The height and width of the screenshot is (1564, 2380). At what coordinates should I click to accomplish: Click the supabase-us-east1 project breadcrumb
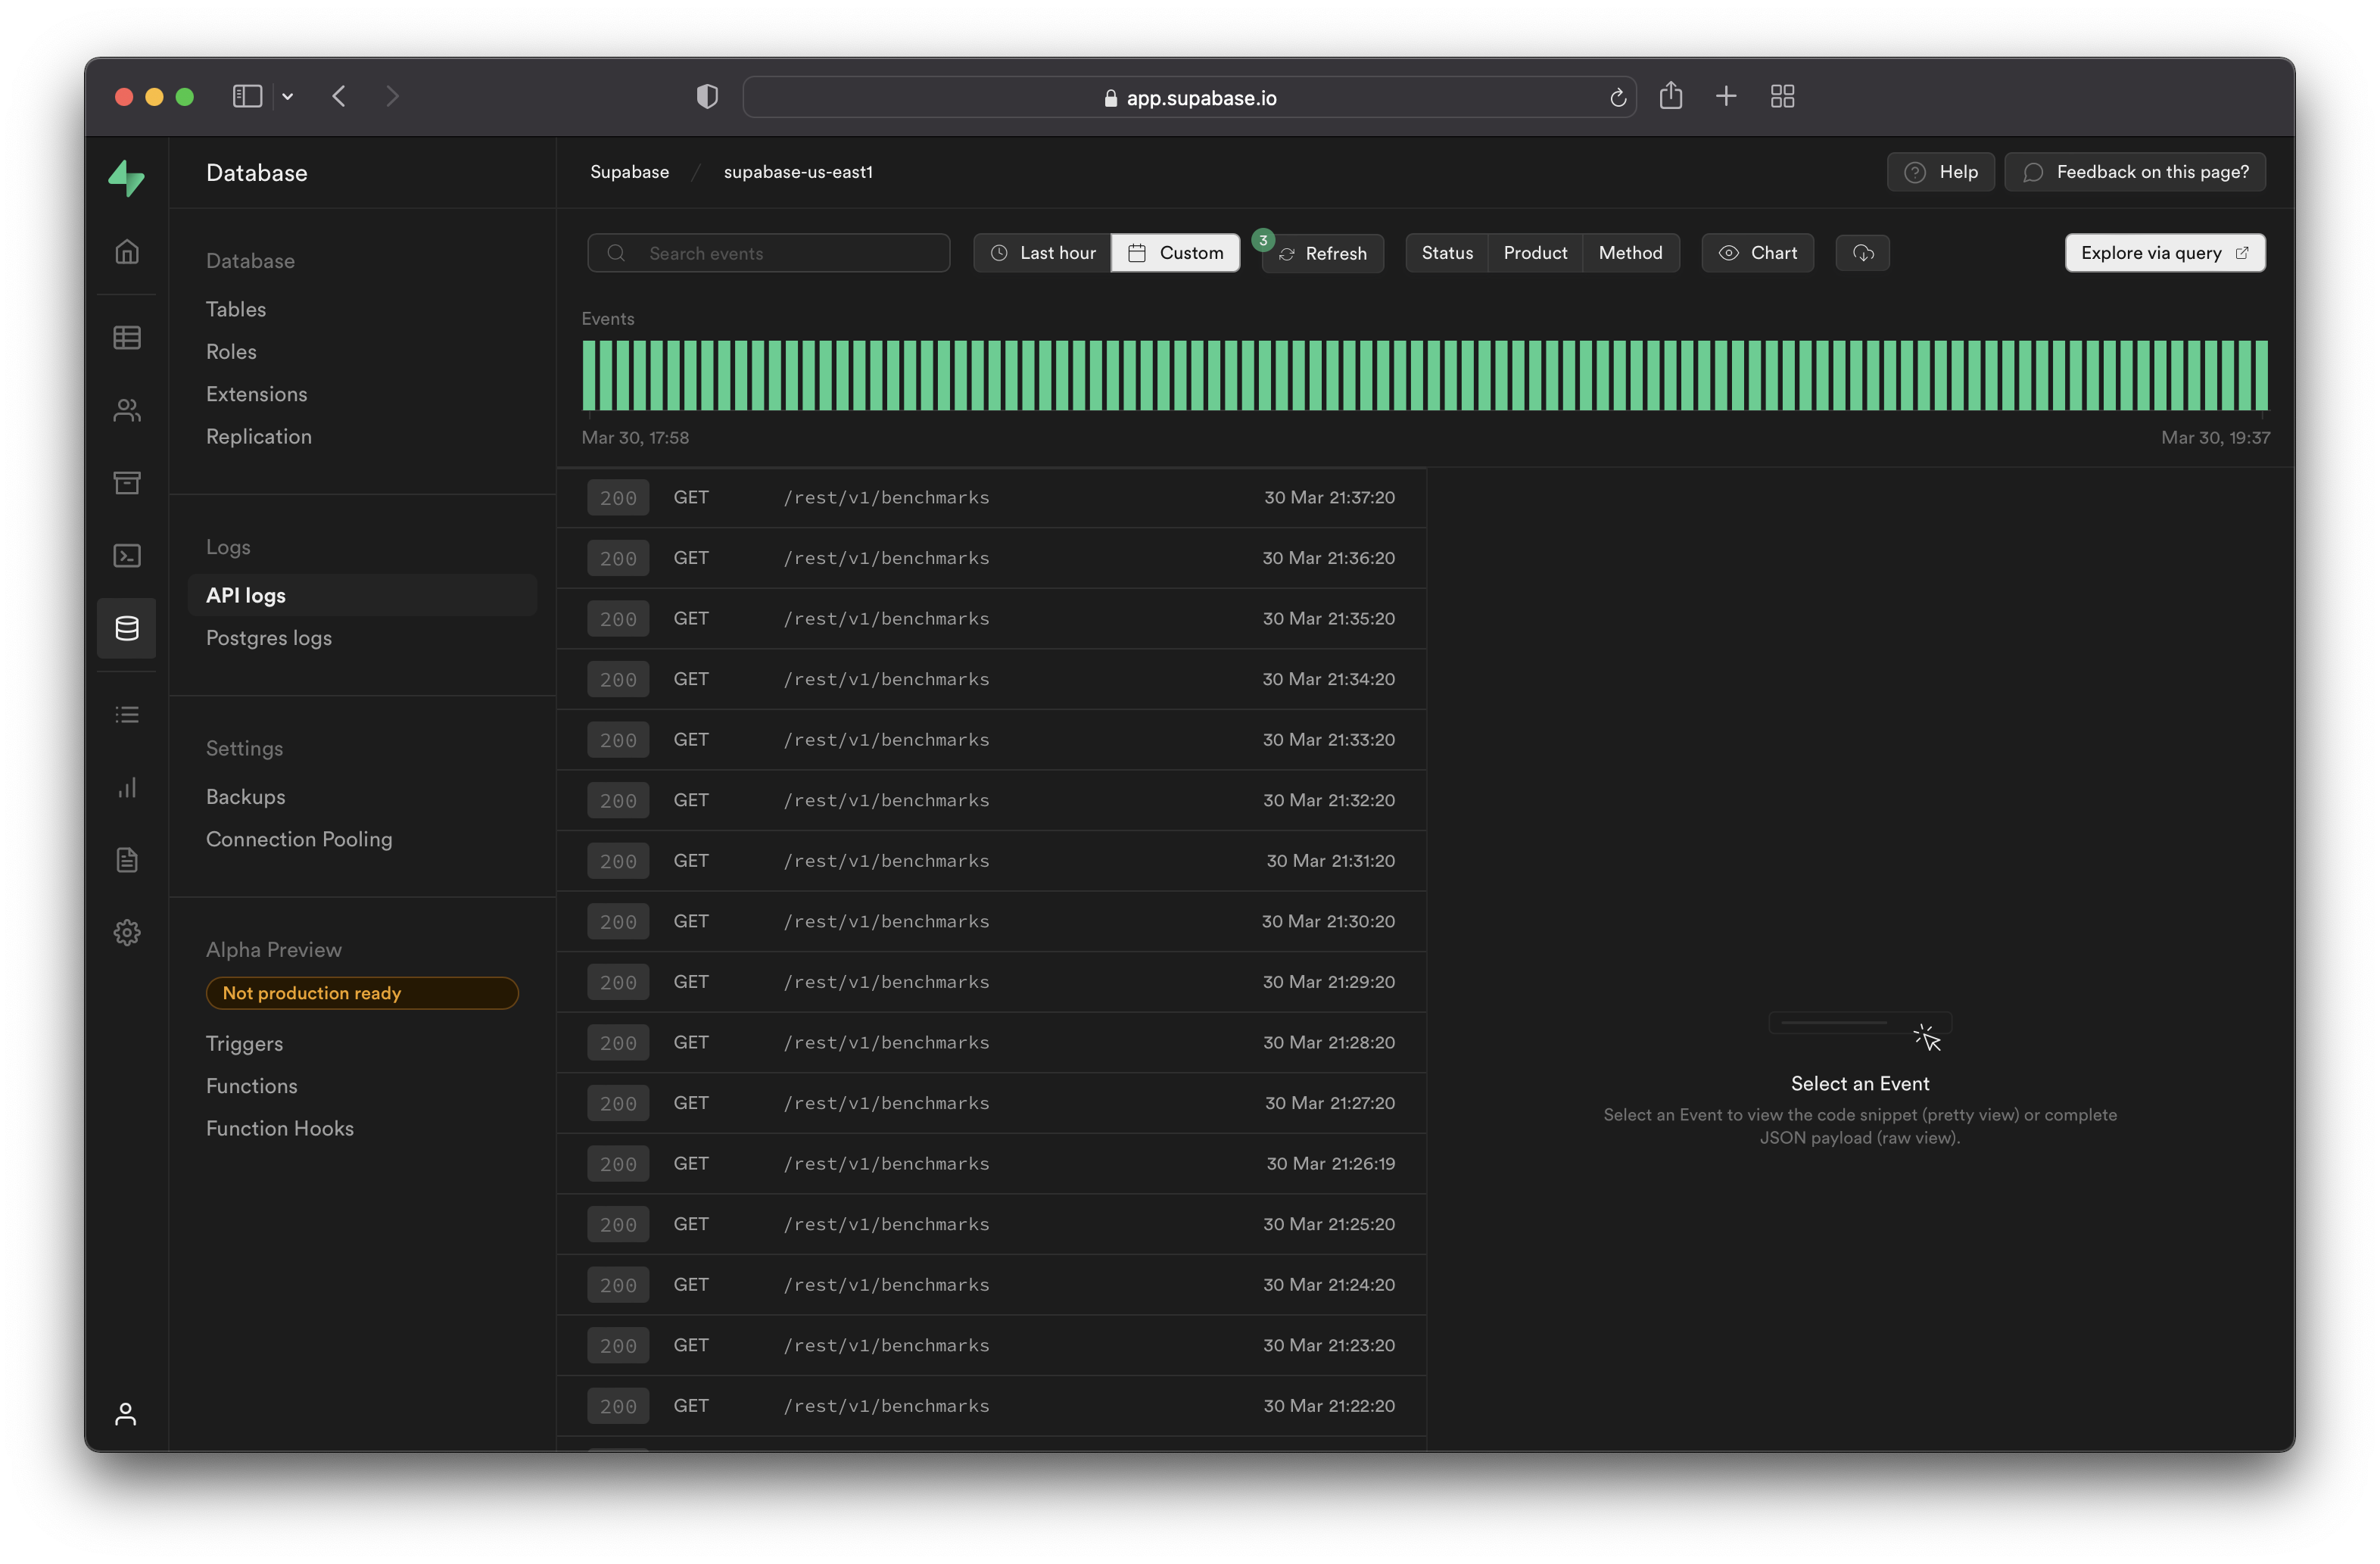coord(798,172)
